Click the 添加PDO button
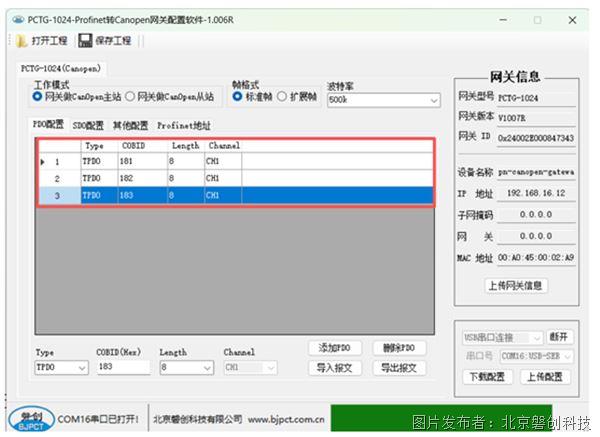 pyautogui.click(x=335, y=347)
